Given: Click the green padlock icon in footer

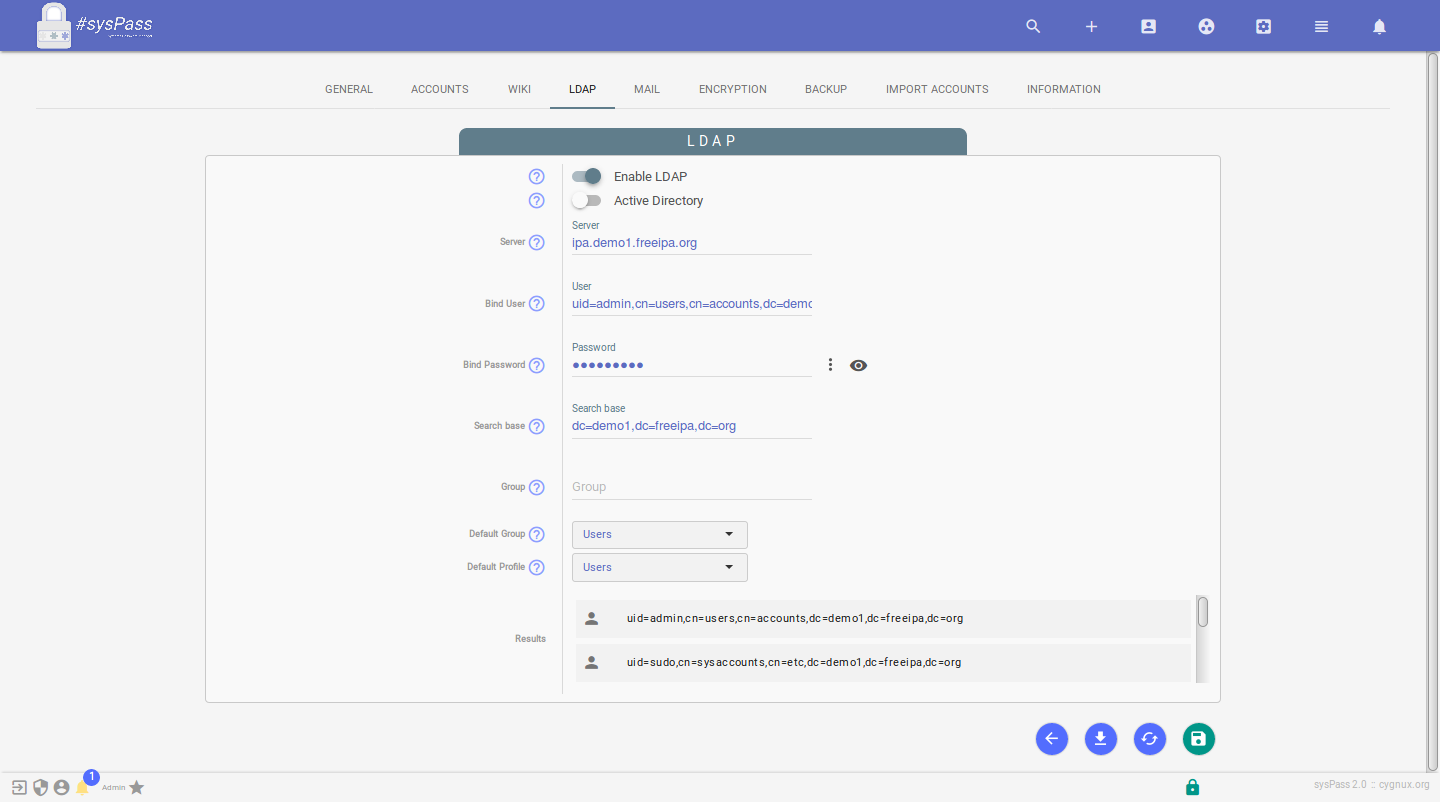Looking at the screenshot, I should [1192, 787].
